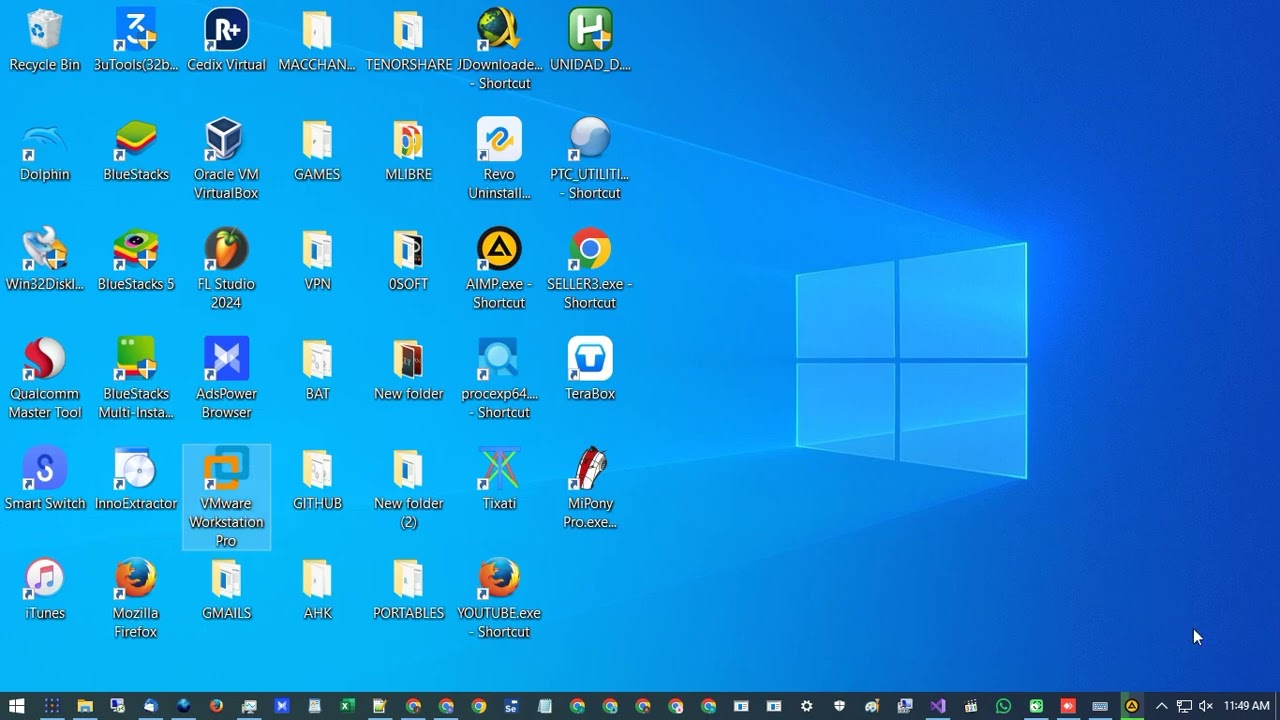Select the 0SOFT folder
Viewport: 1280px width, 720px height.
pyautogui.click(x=408, y=260)
